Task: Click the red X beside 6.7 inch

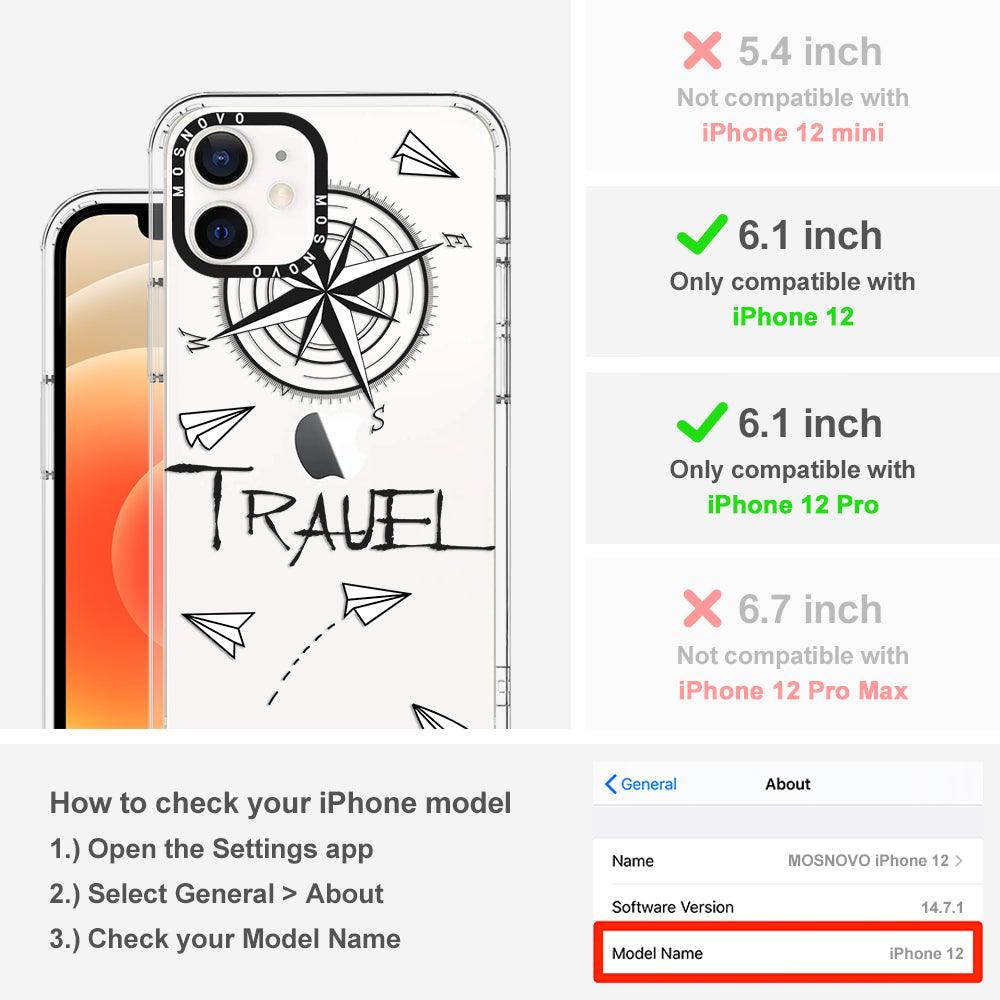Action: pos(702,608)
